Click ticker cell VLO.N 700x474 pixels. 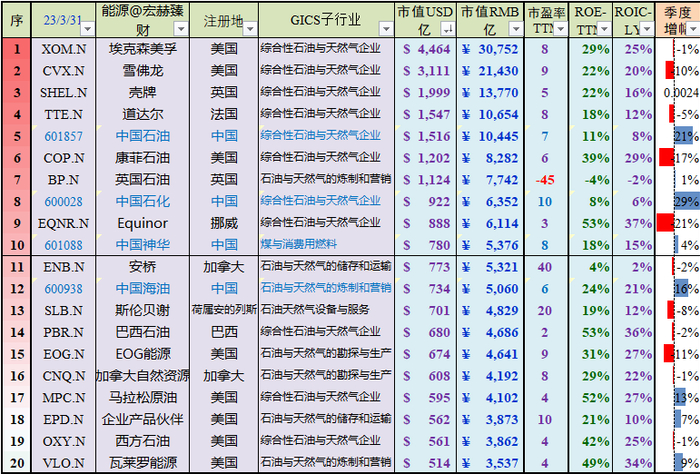[x=63, y=463]
